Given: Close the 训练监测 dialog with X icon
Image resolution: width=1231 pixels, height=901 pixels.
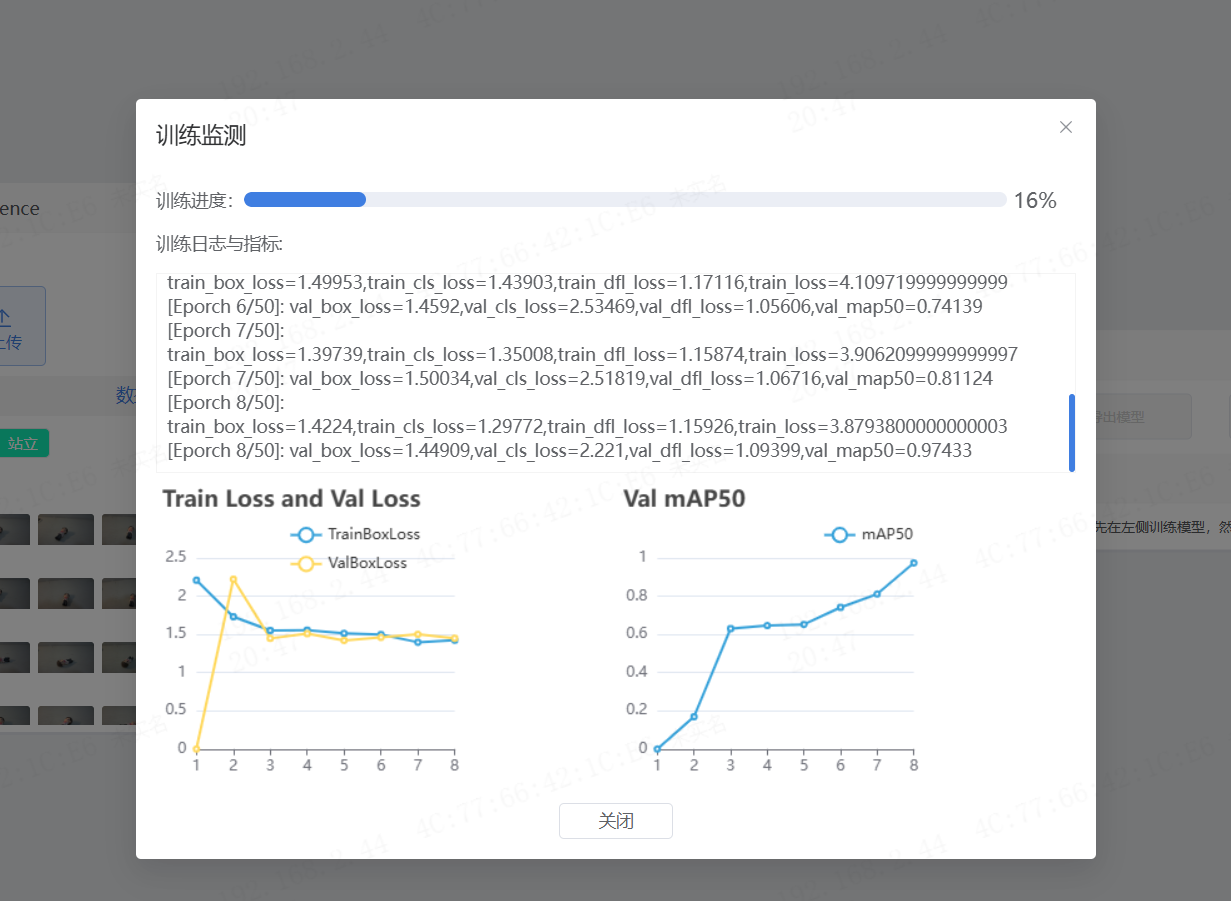Looking at the screenshot, I should coord(1066,127).
